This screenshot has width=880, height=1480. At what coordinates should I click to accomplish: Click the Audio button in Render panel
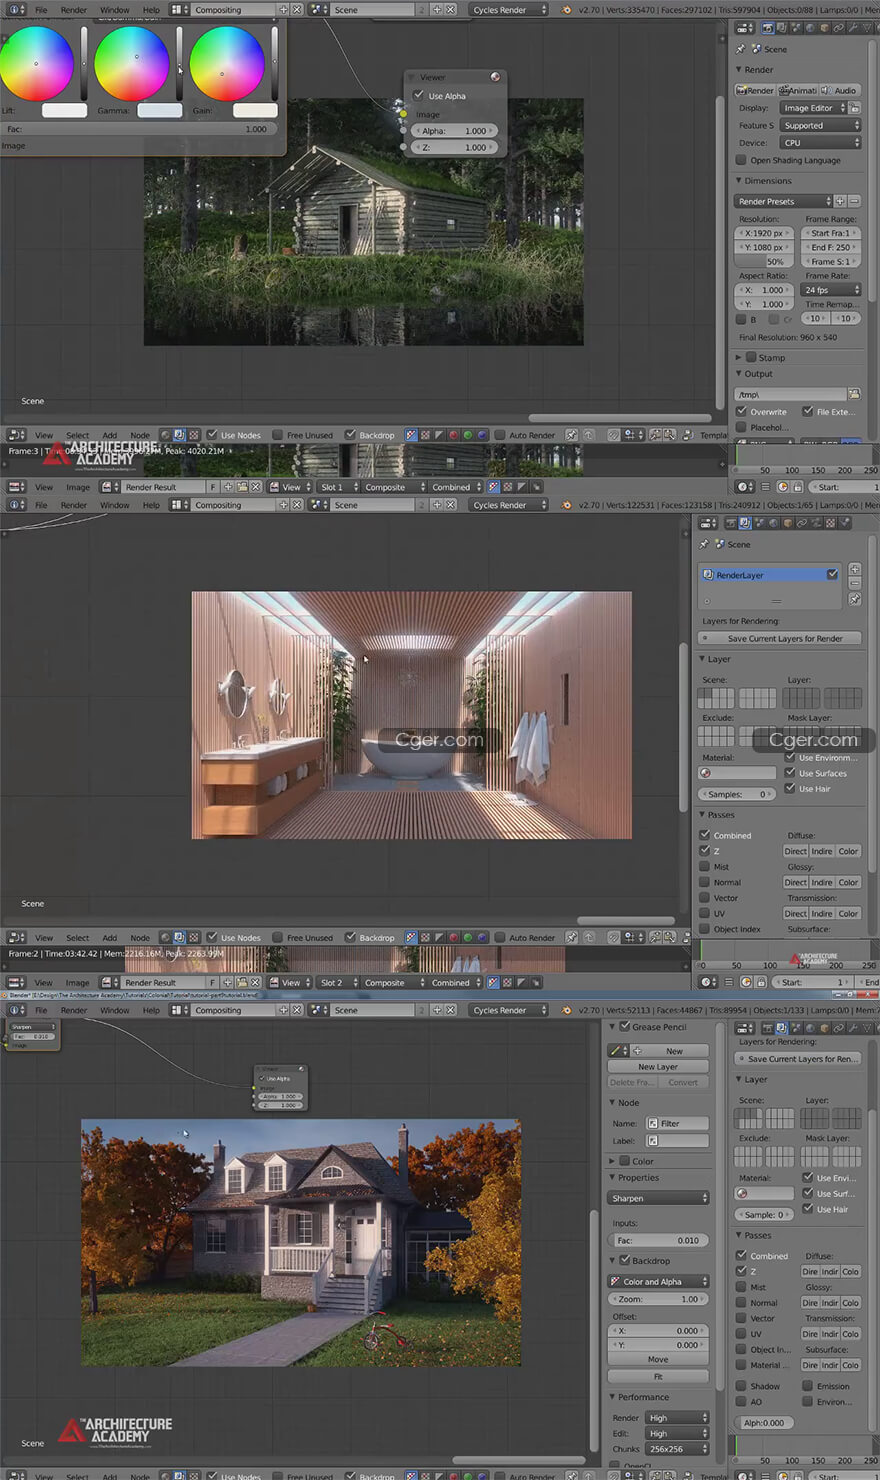[x=840, y=90]
